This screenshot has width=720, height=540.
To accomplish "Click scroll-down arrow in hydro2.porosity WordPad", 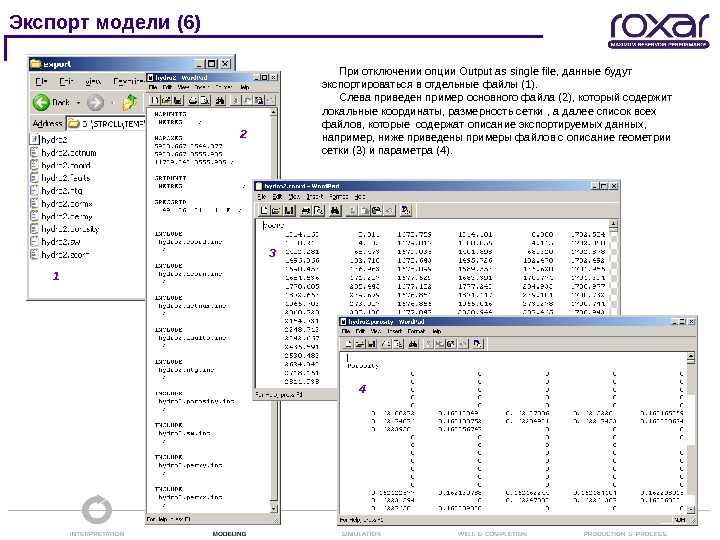I will [691, 509].
